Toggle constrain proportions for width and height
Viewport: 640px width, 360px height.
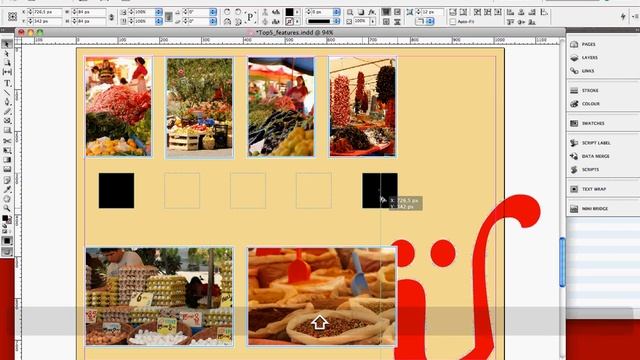(111, 17)
